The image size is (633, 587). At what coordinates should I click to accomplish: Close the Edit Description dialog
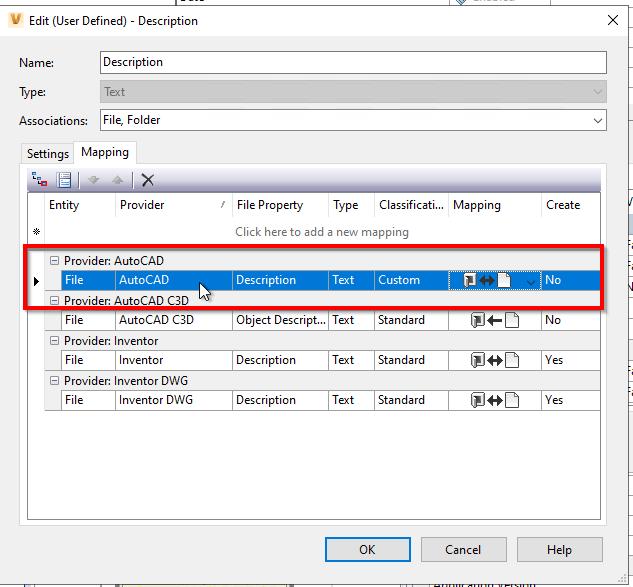click(x=612, y=20)
